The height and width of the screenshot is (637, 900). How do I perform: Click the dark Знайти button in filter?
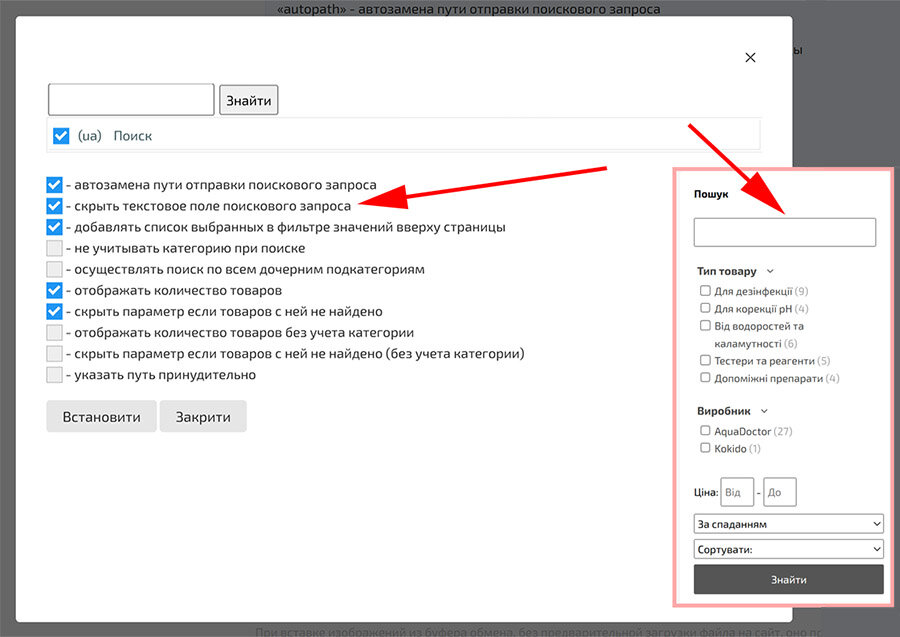tap(788, 580)
